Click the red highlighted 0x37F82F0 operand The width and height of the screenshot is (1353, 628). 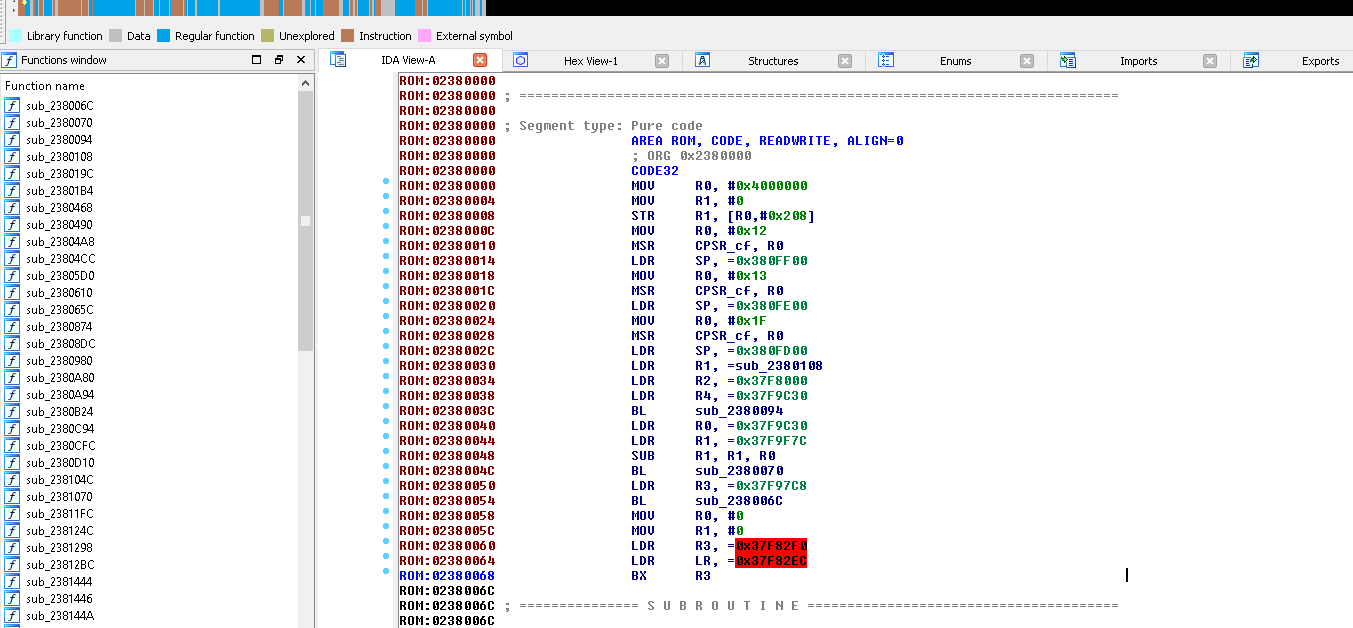pos(771,546)
